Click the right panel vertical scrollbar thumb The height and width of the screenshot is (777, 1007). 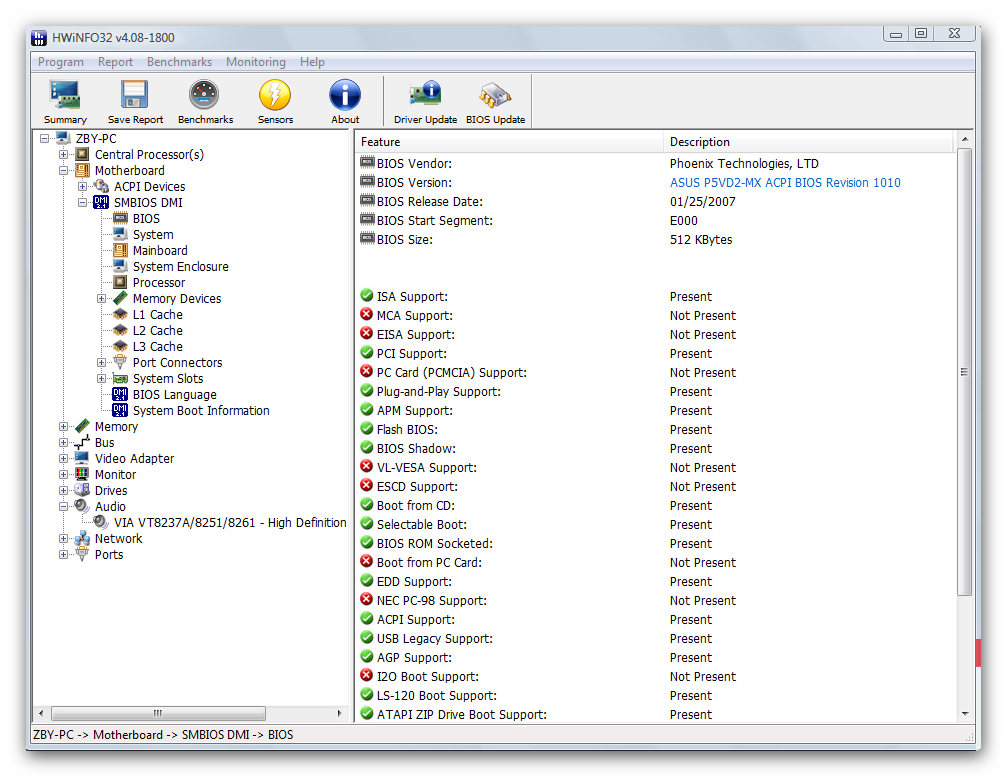(x=964, y=372)
